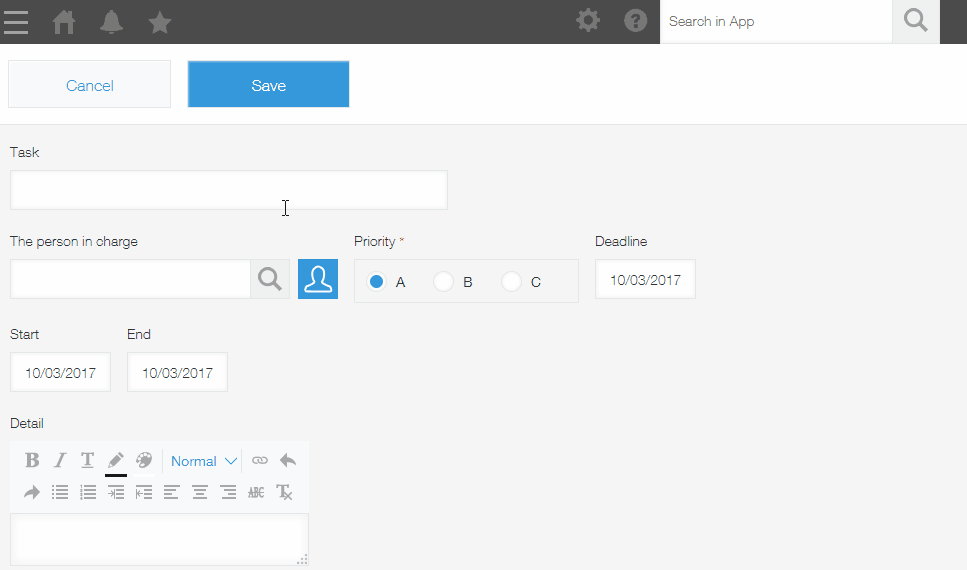Screen dimensions: 967x570
Task: Insert bulleted list
Action: pos(60,492)
